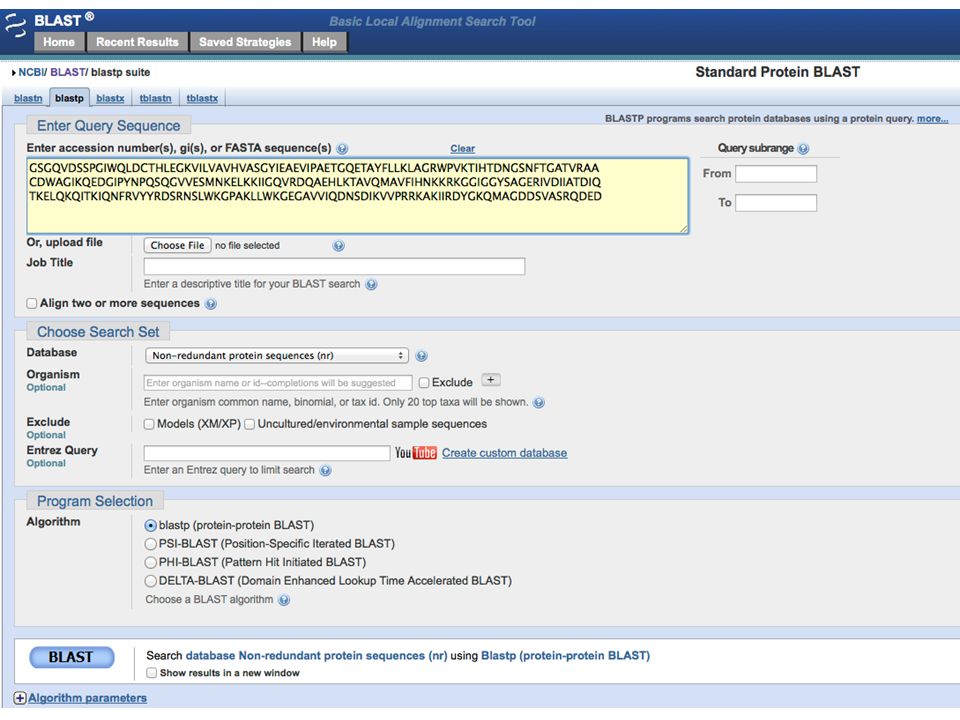Click the Clear link above sequence box
Image resolution: width=960 pixels, height=720 pixels.
click(462, 149)
